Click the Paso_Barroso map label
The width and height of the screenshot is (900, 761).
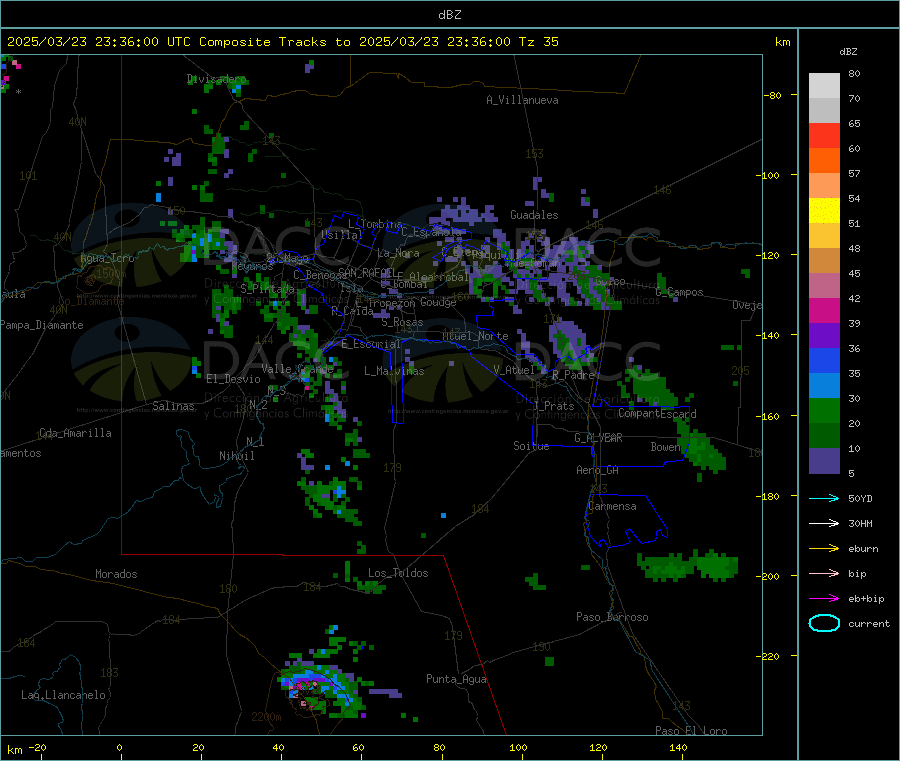click(x=612, y=618)
